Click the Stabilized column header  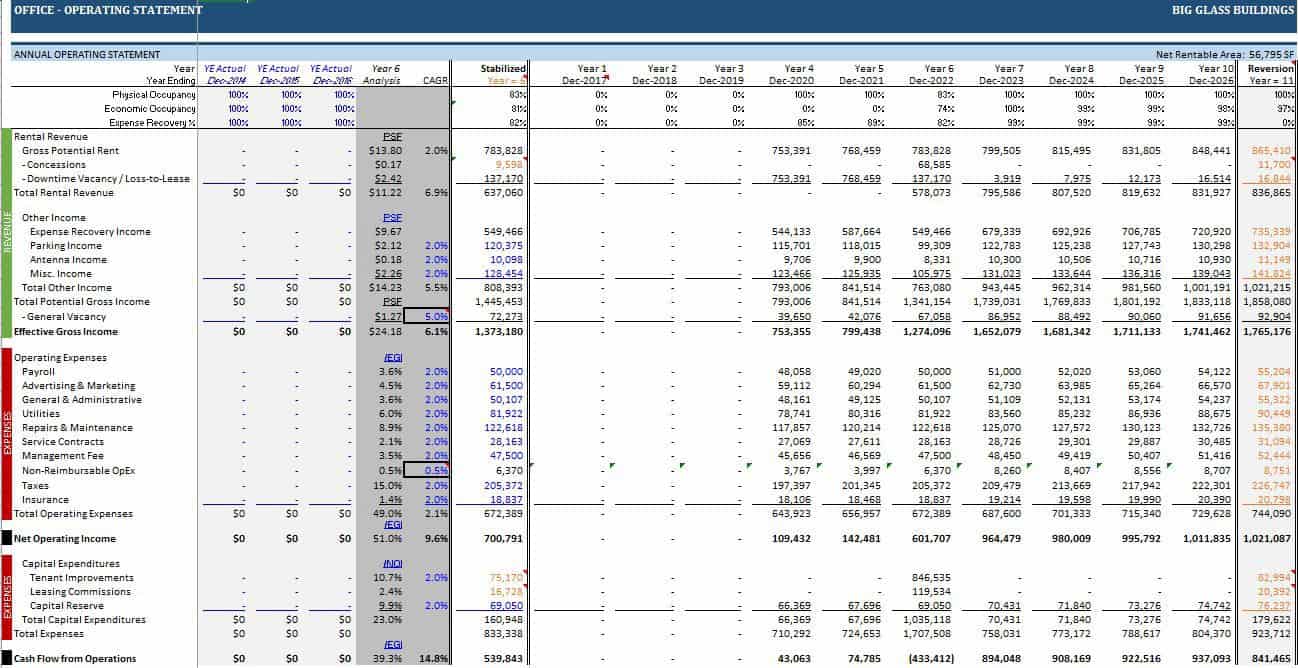point(503,69)
